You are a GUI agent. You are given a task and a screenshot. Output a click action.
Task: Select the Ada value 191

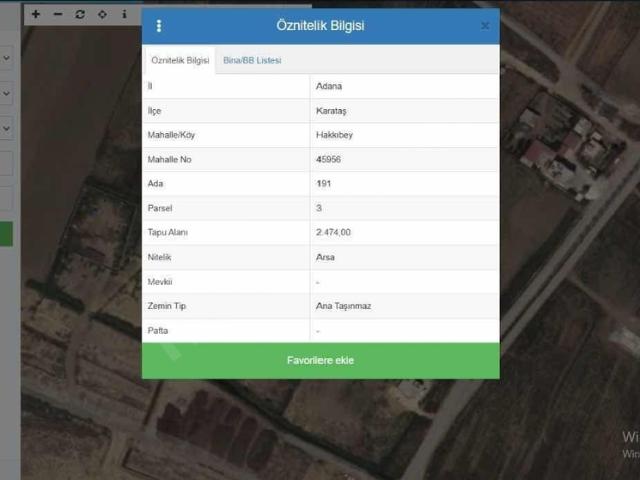click(x=323, y=184)
